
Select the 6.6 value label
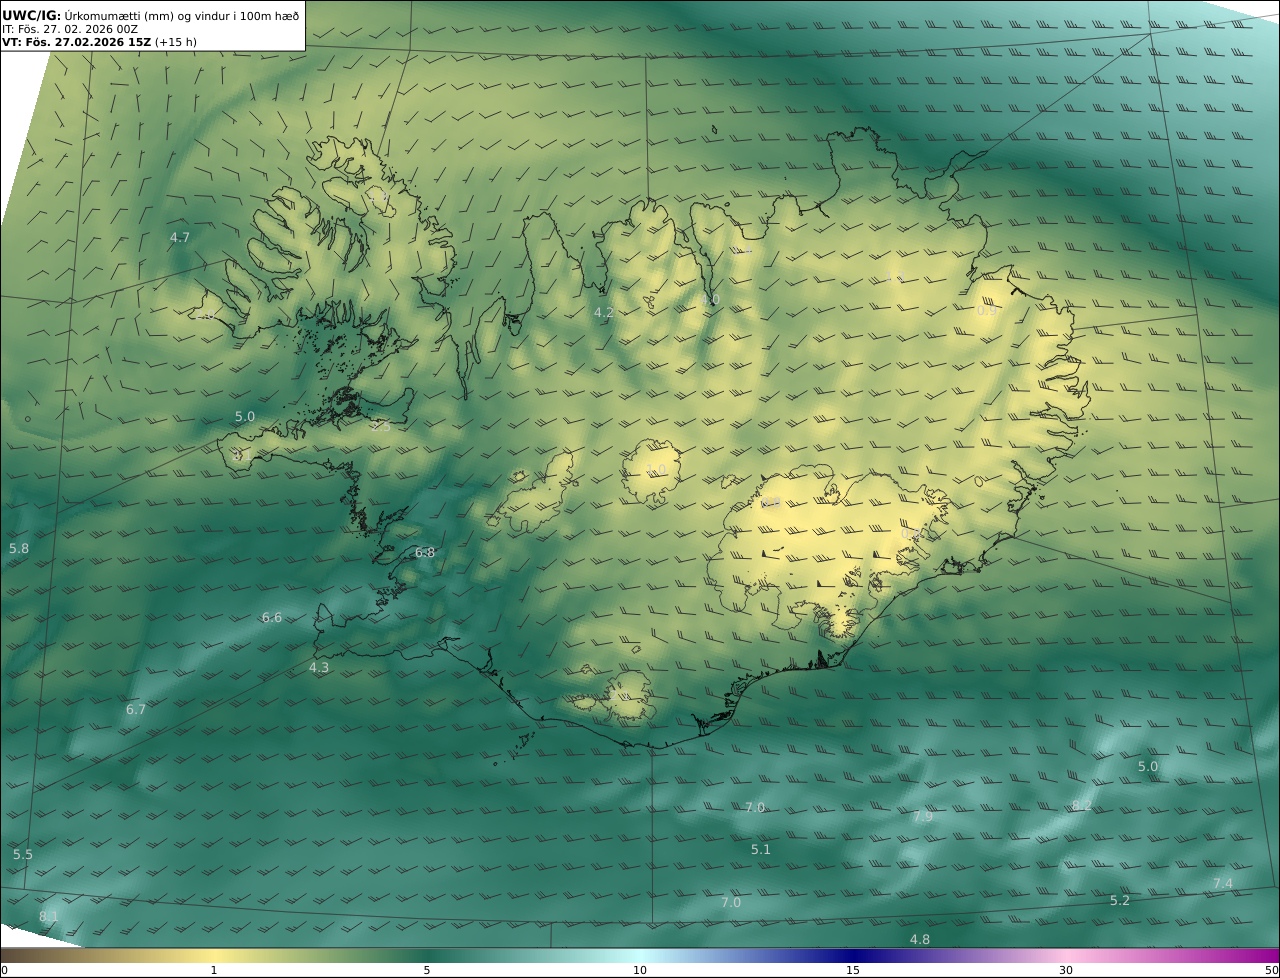[272, 618]
